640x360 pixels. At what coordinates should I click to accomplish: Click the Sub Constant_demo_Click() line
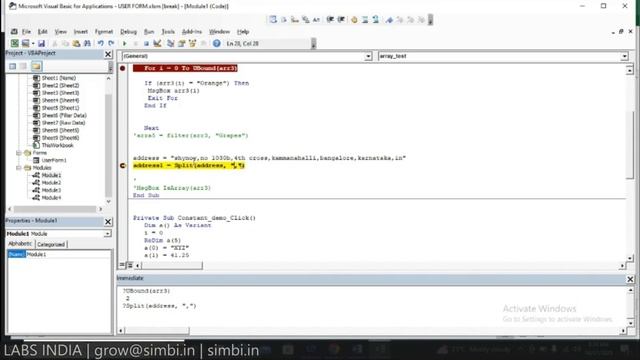(x=194, y=218)
